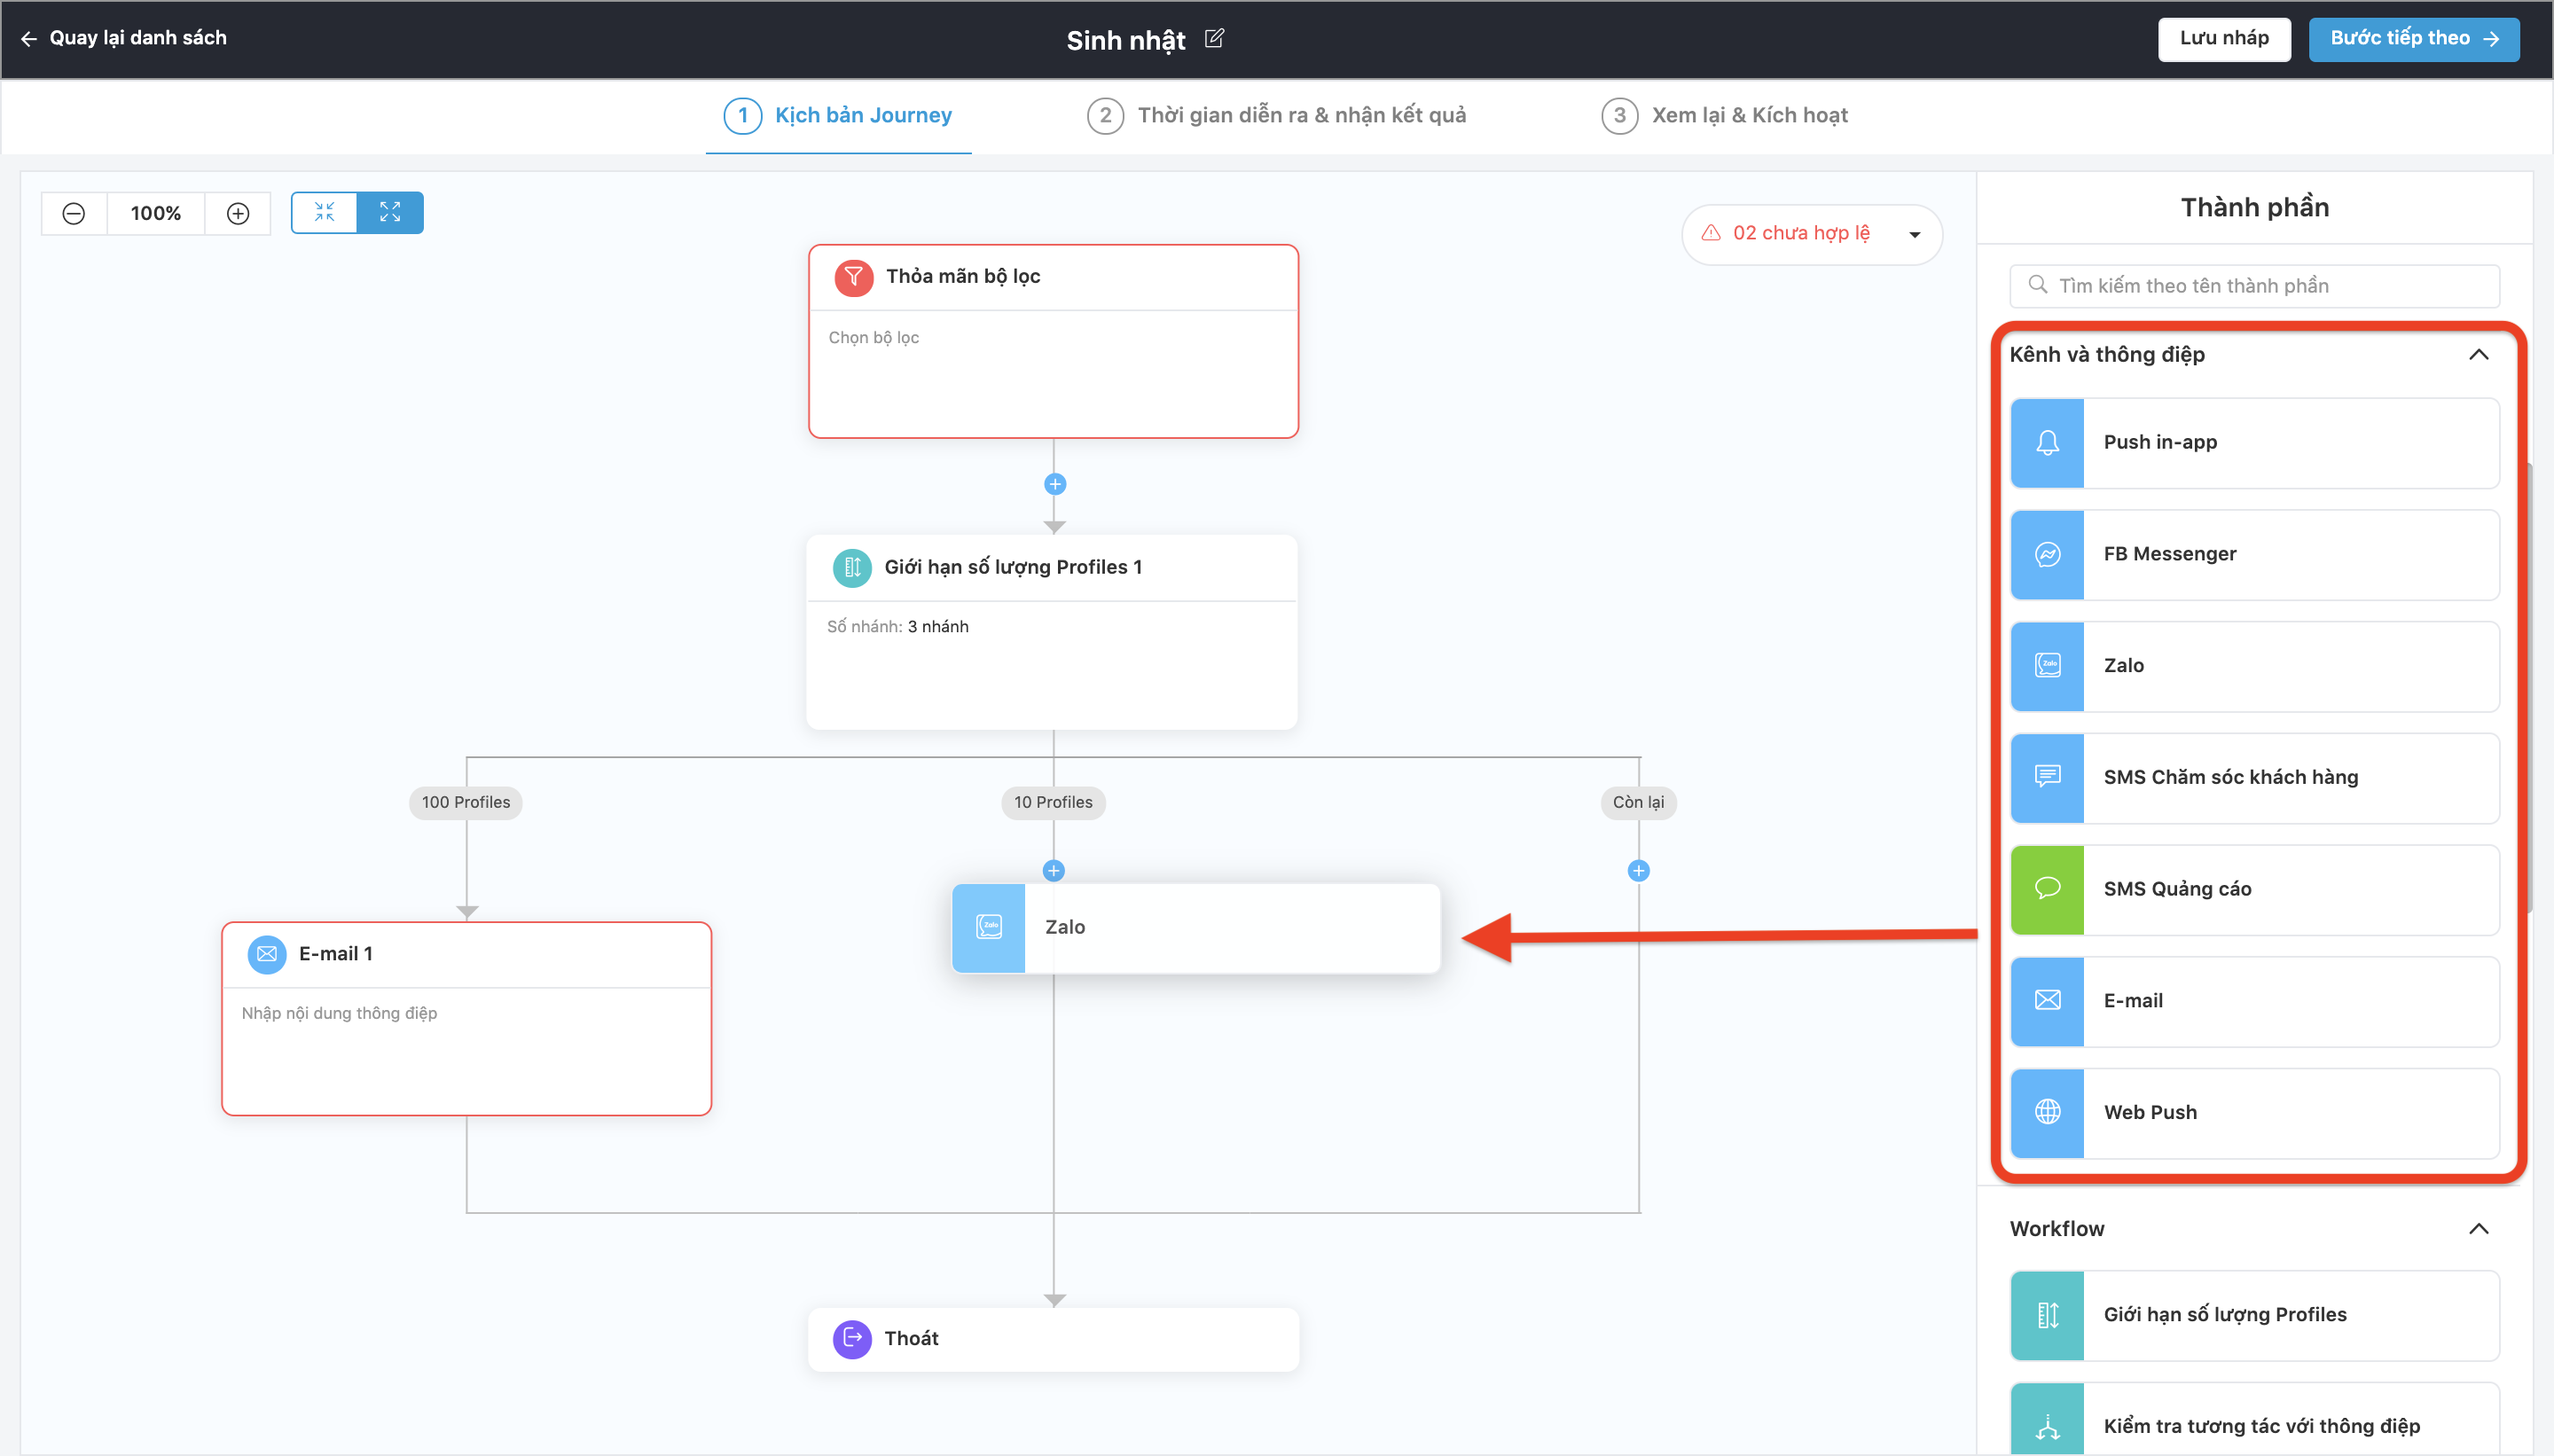This screenshot has height=1456, width=2554.
Task: Click the Lưu nháp button
Action: pos(2223,39)
